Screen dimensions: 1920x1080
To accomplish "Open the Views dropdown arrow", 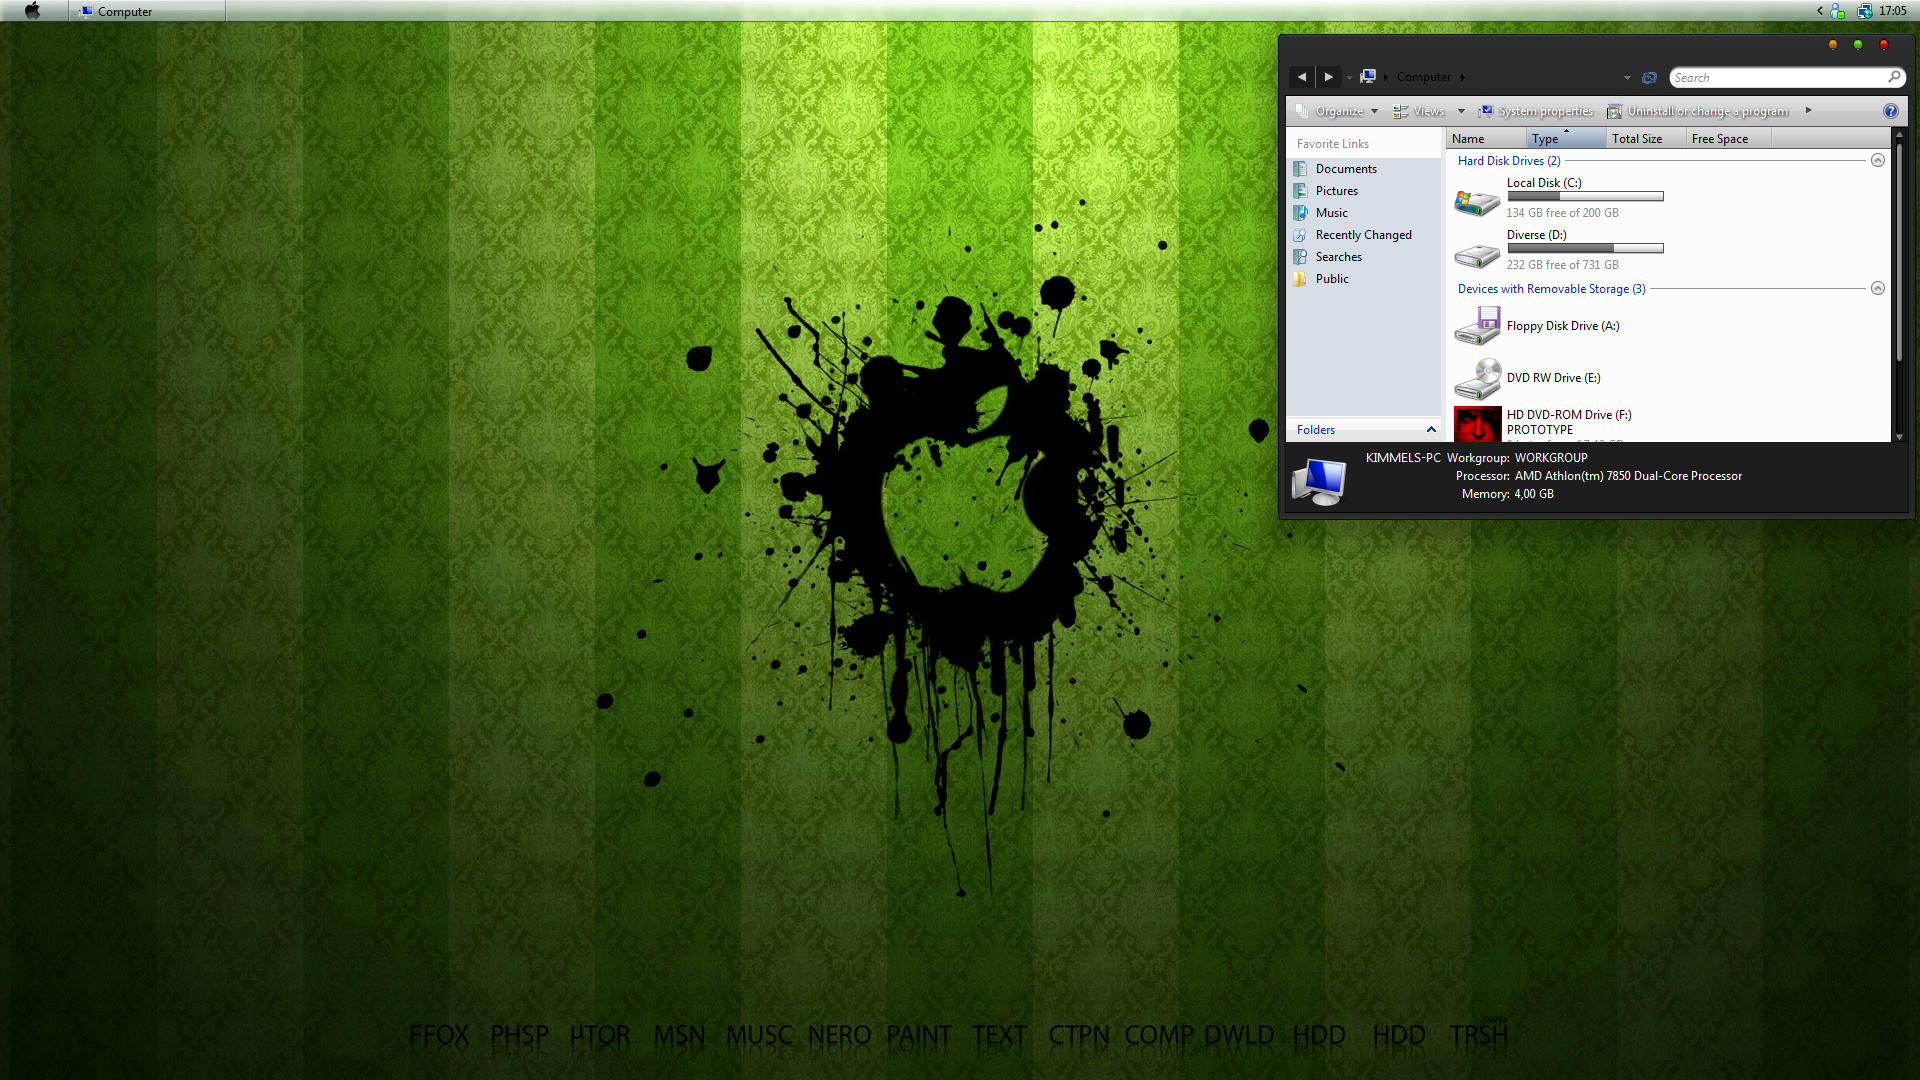I will coord(1461,111).
